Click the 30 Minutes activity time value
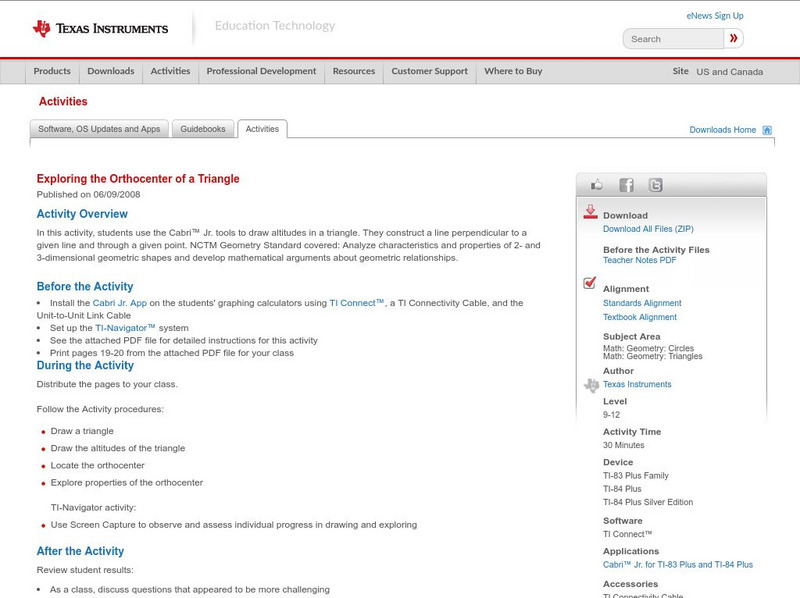Screen dimensions: 800x598 [x=623, y=445]
